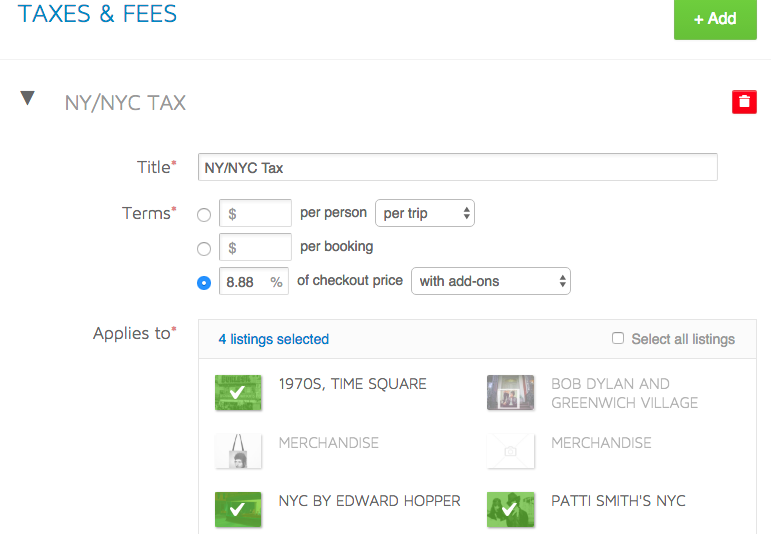Select the Merchandise camera placeholder thumbnail

510,451
